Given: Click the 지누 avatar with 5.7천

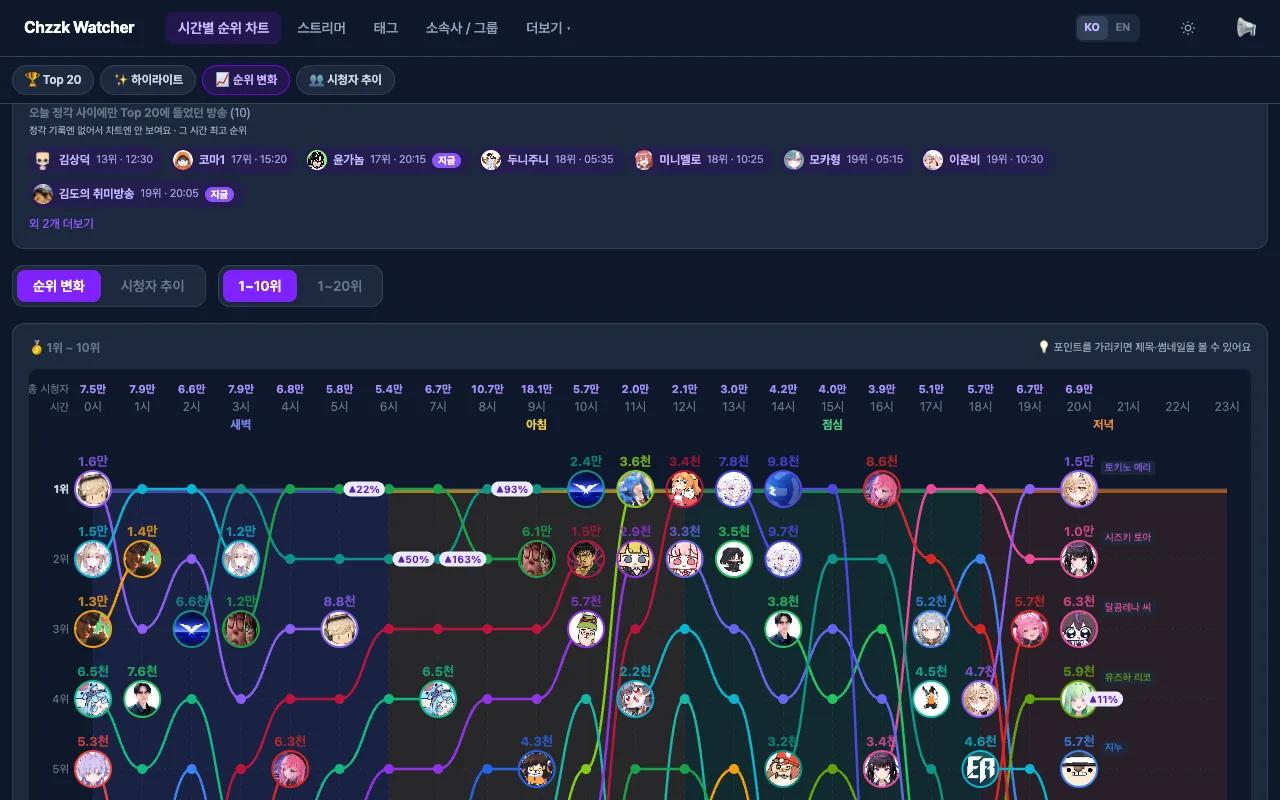Looking at the screenshot, I should [1079, 769].
